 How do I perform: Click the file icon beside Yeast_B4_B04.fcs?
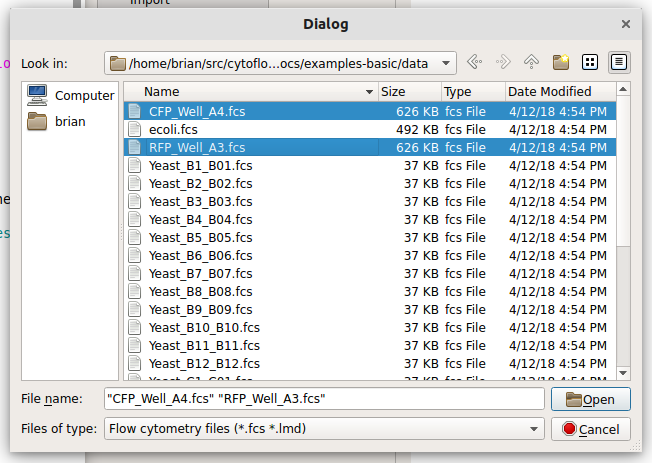pos(134,219)
